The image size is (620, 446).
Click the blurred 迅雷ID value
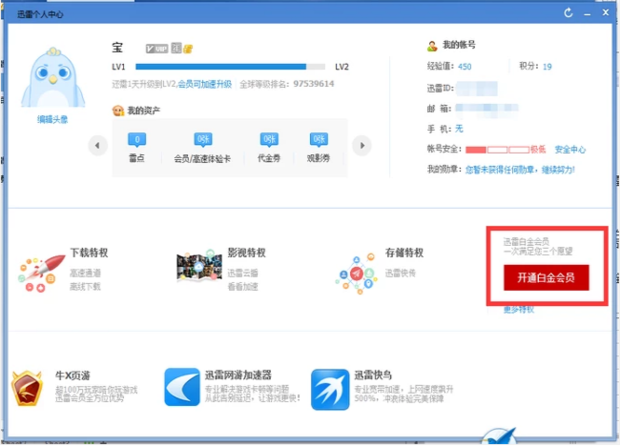tap(476, 88)
